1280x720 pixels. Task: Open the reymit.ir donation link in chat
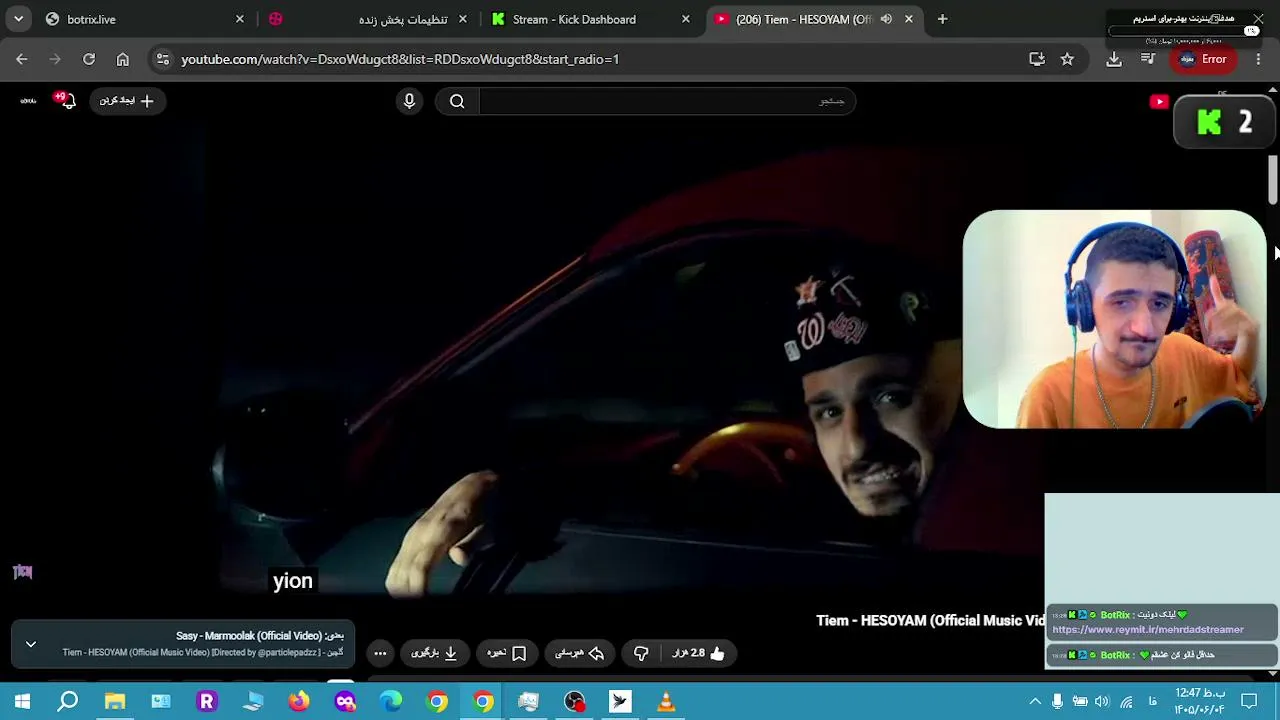pyautogui.click(x=1148, y=630)
